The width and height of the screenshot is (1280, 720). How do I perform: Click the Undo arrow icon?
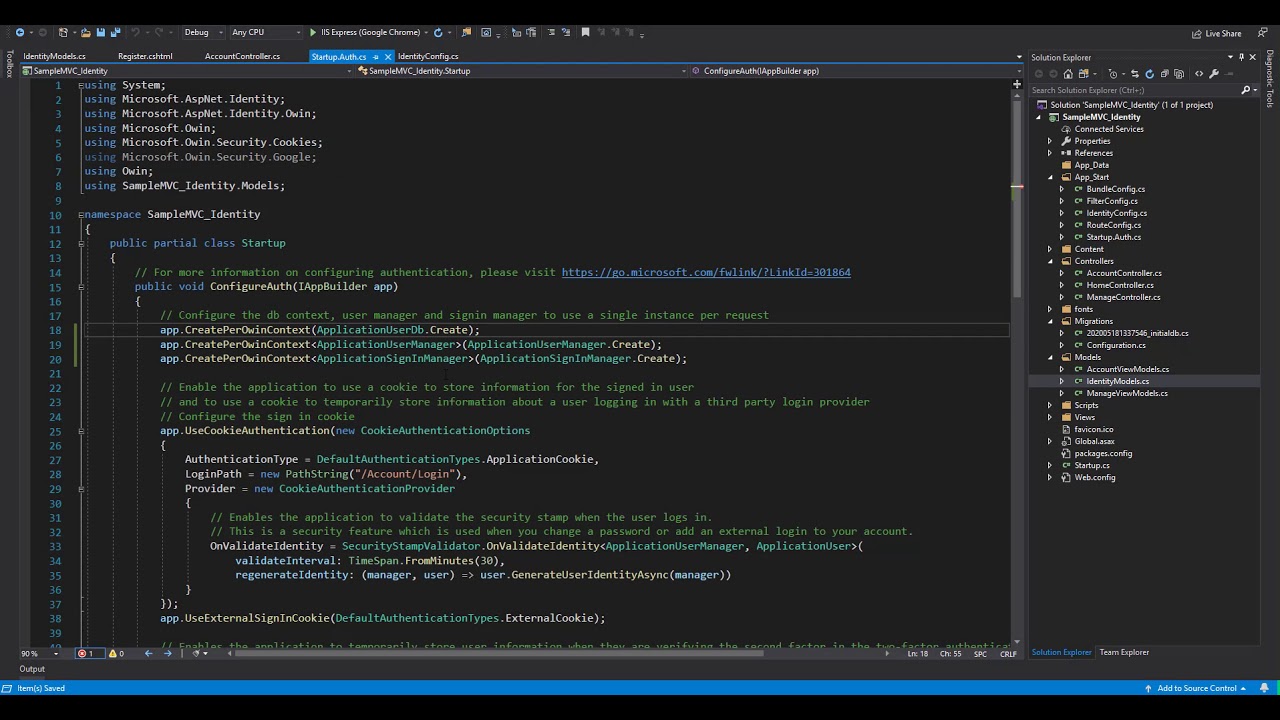click(x=135, y=32)
